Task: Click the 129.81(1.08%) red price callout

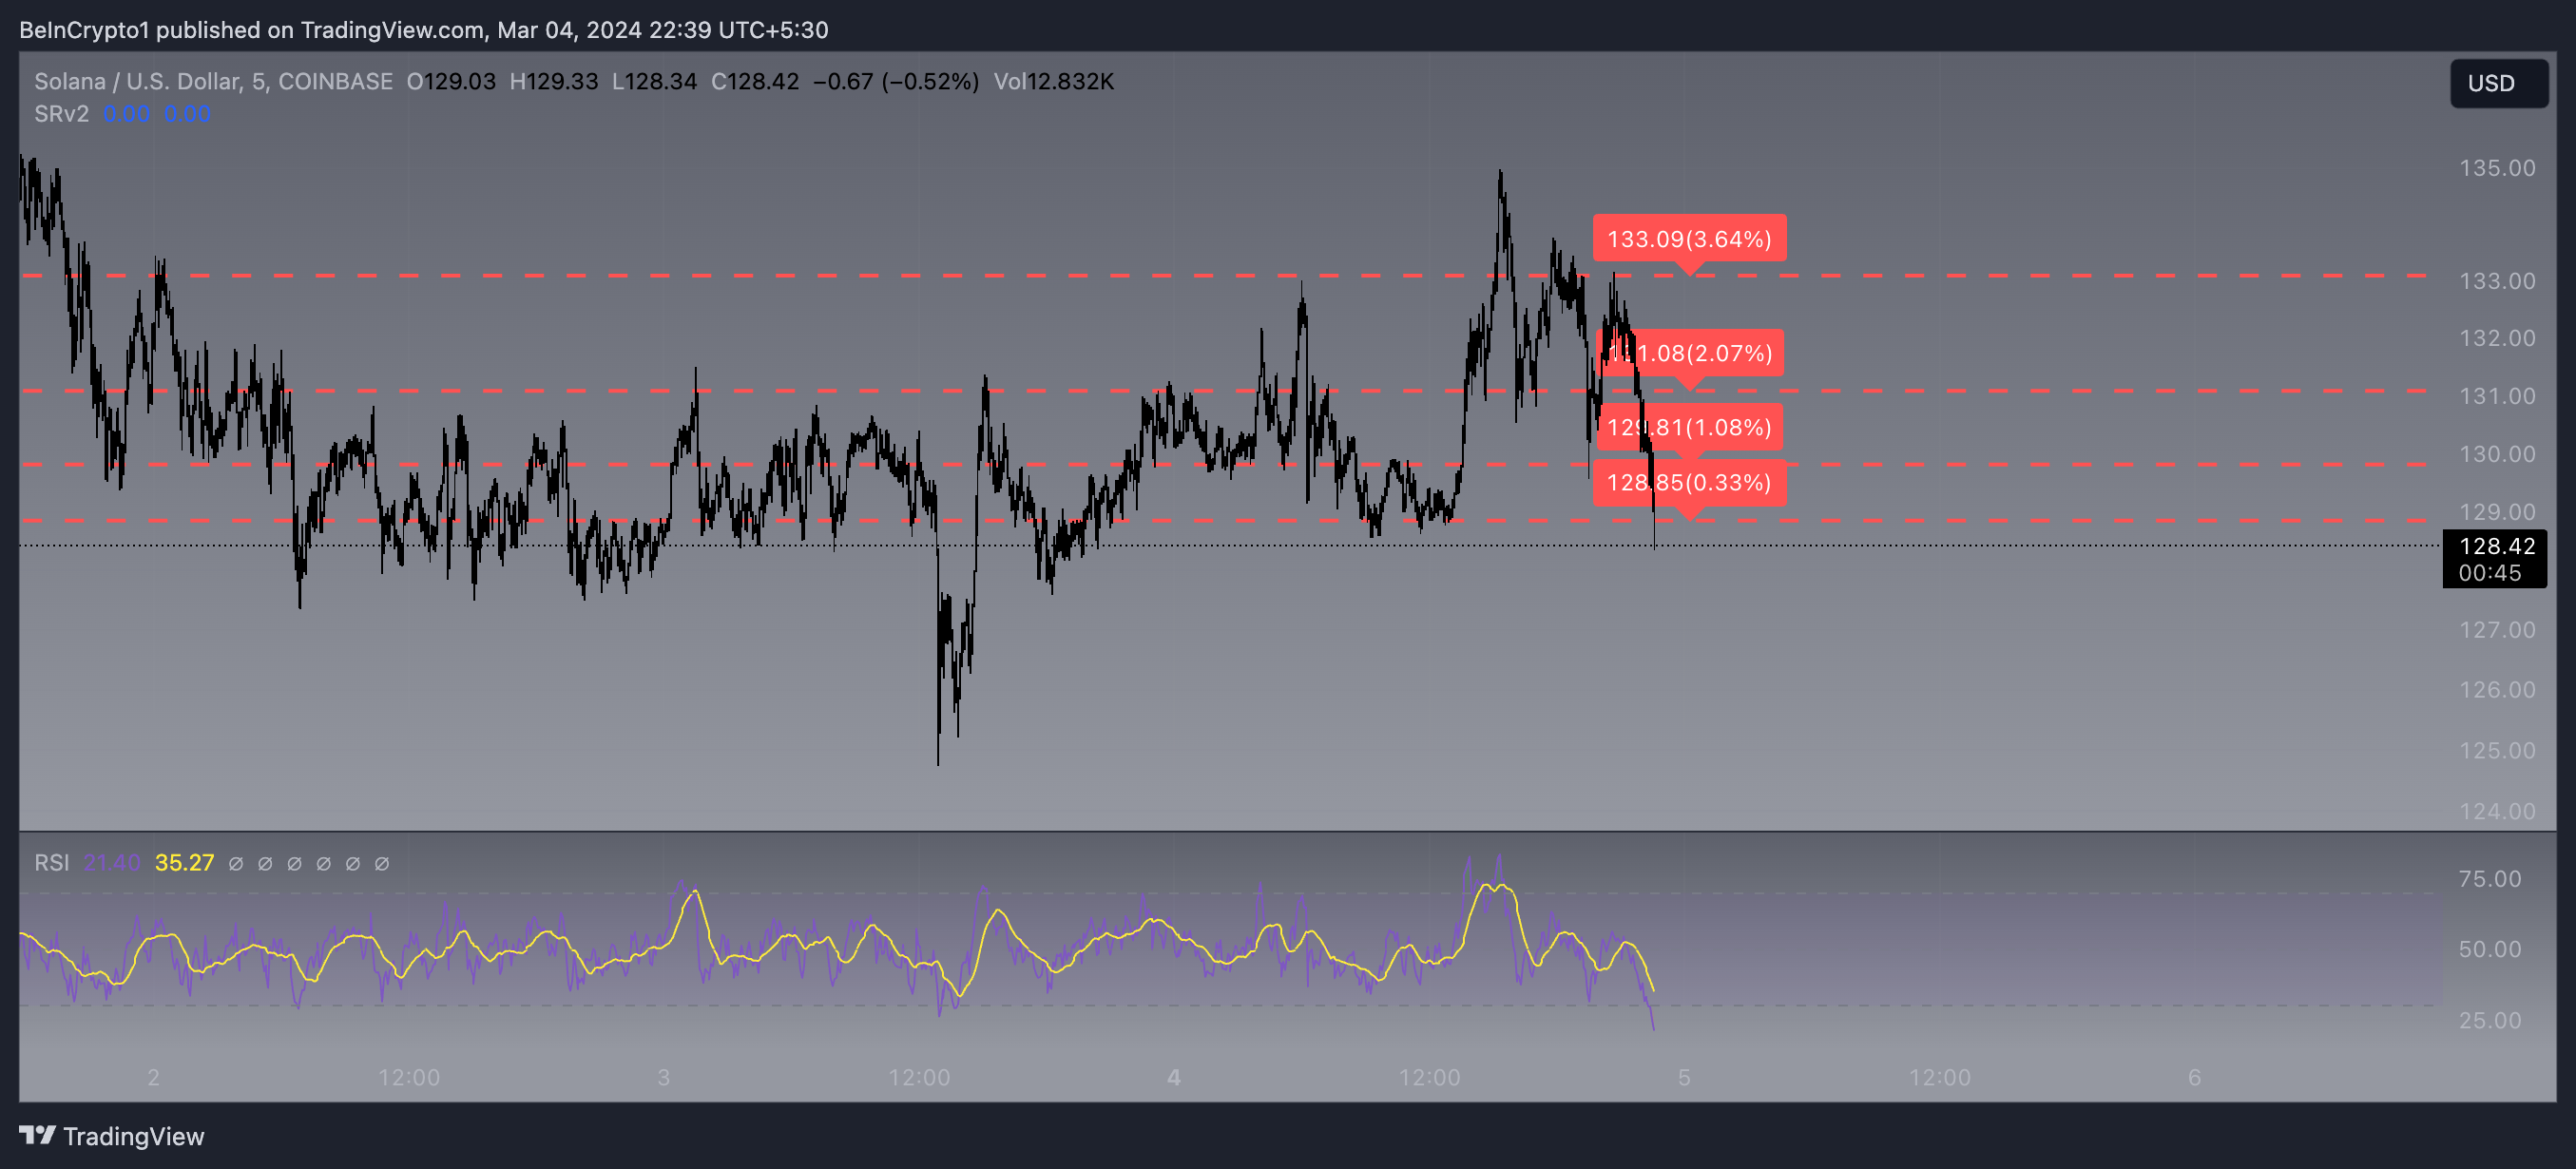Action: (1689, 427)
